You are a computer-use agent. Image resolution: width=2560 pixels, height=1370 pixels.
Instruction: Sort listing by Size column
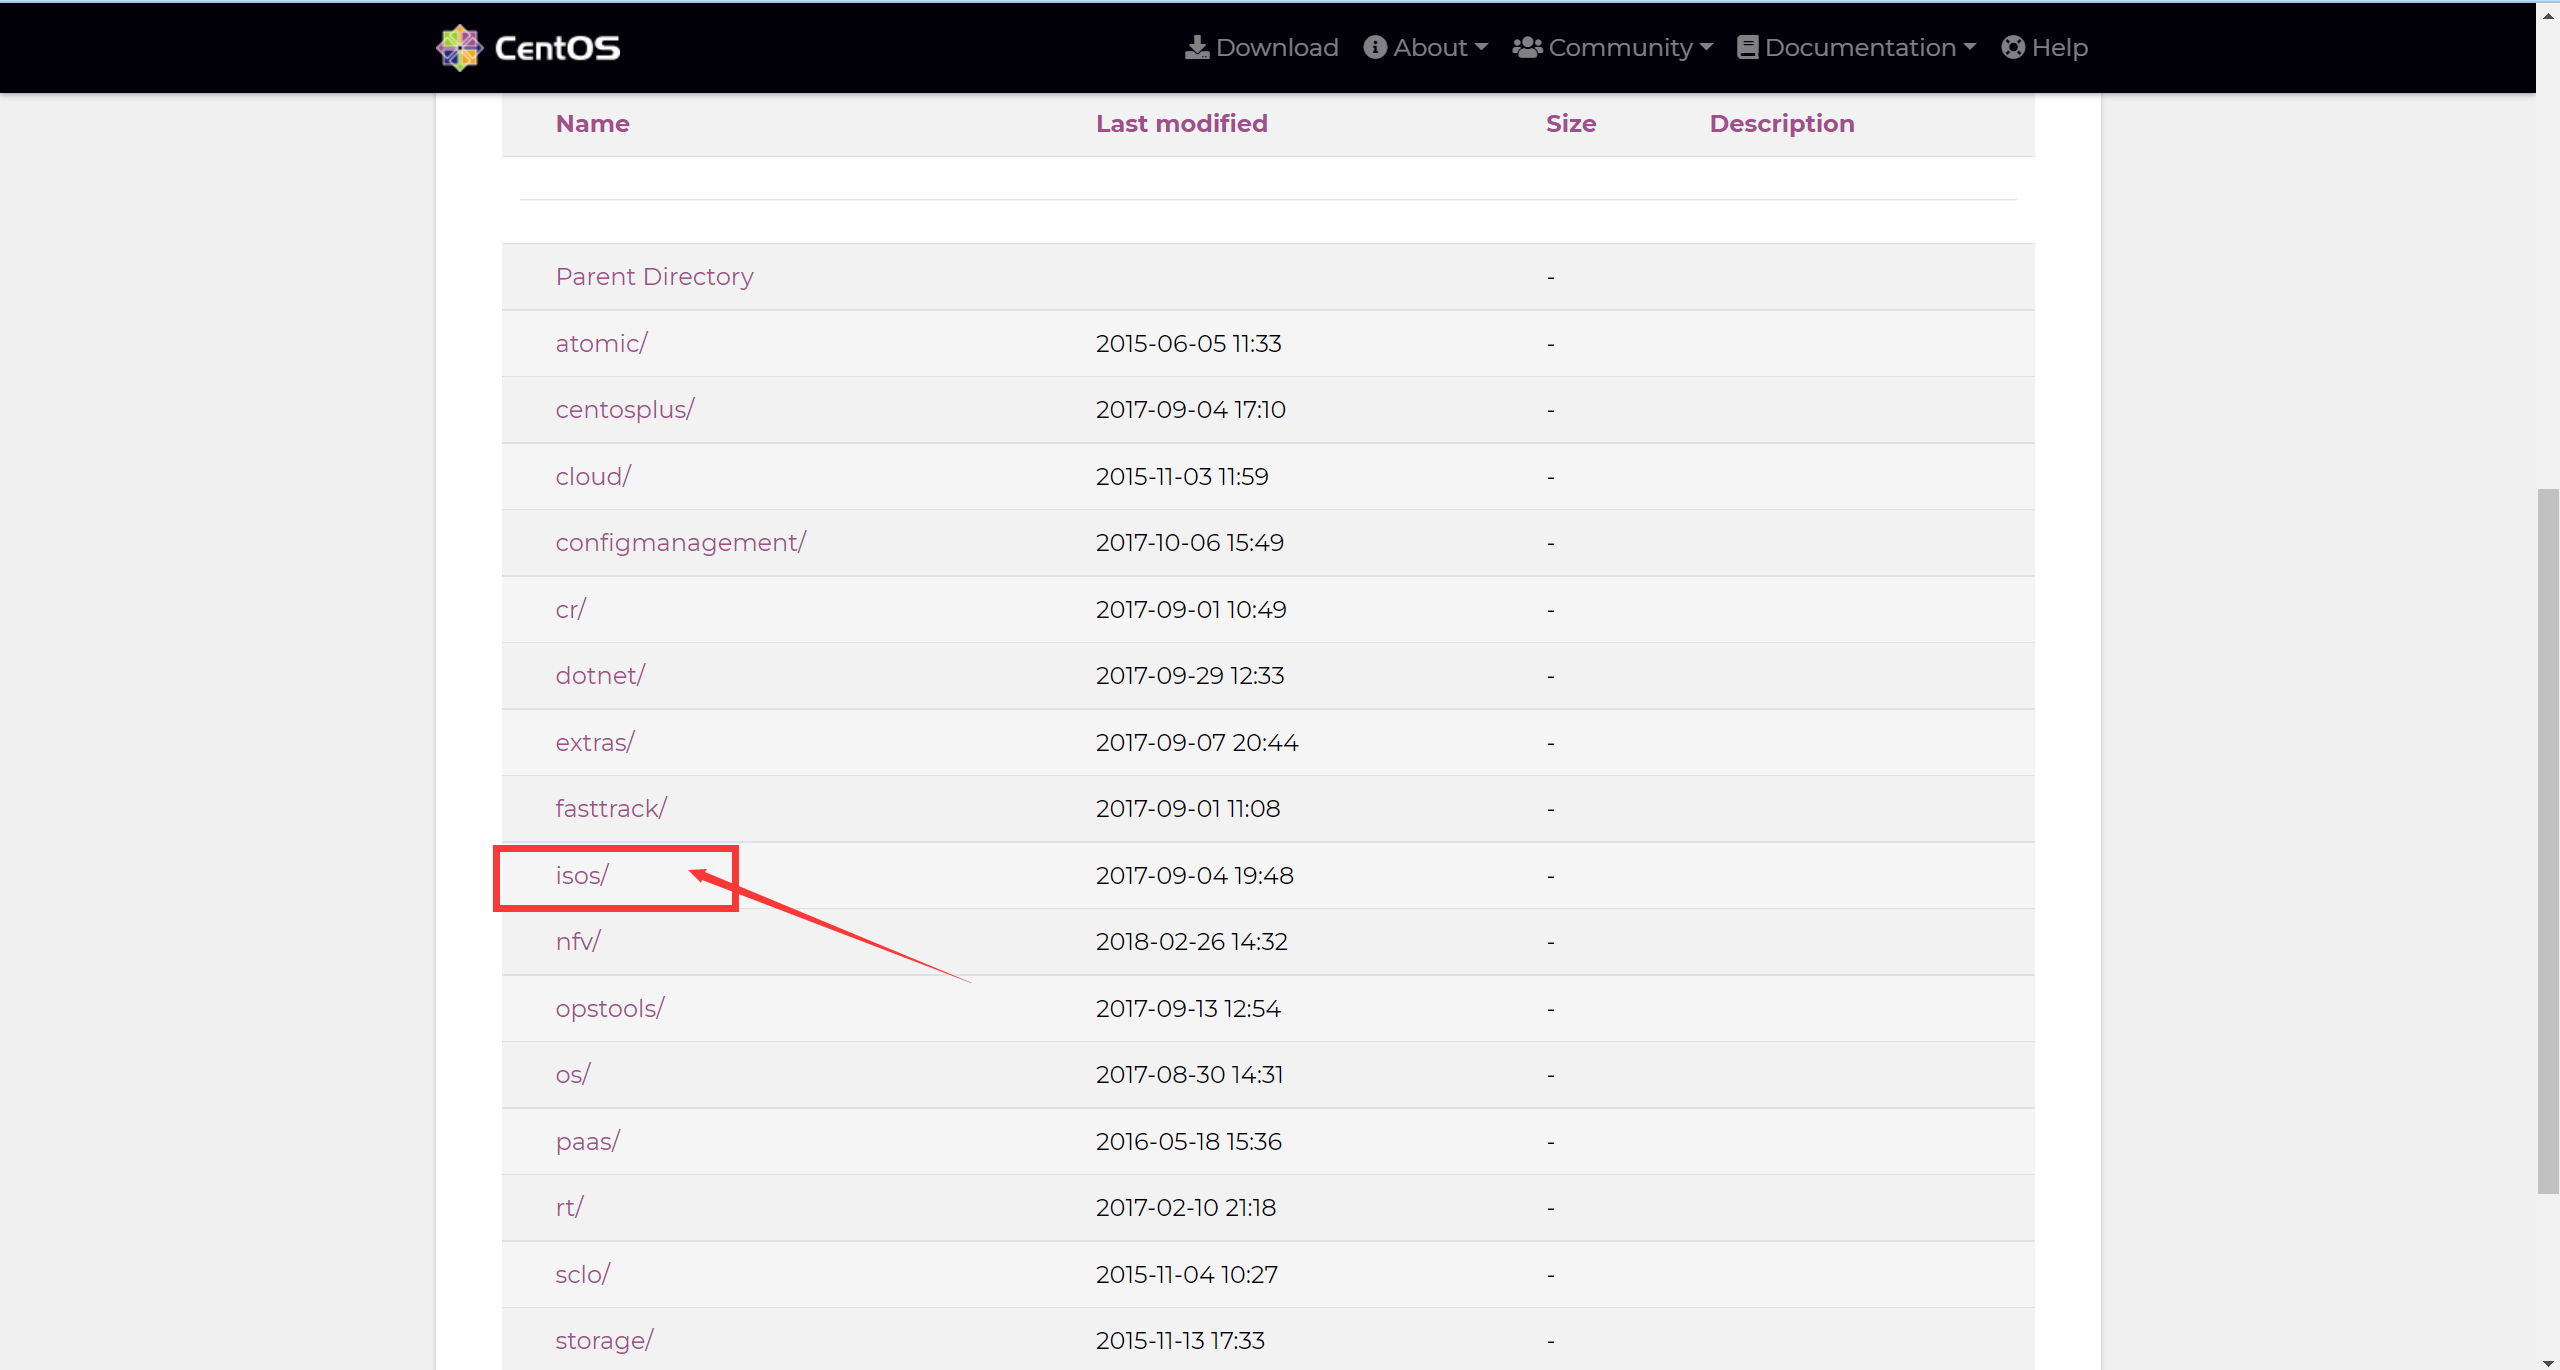point(1570,123)
